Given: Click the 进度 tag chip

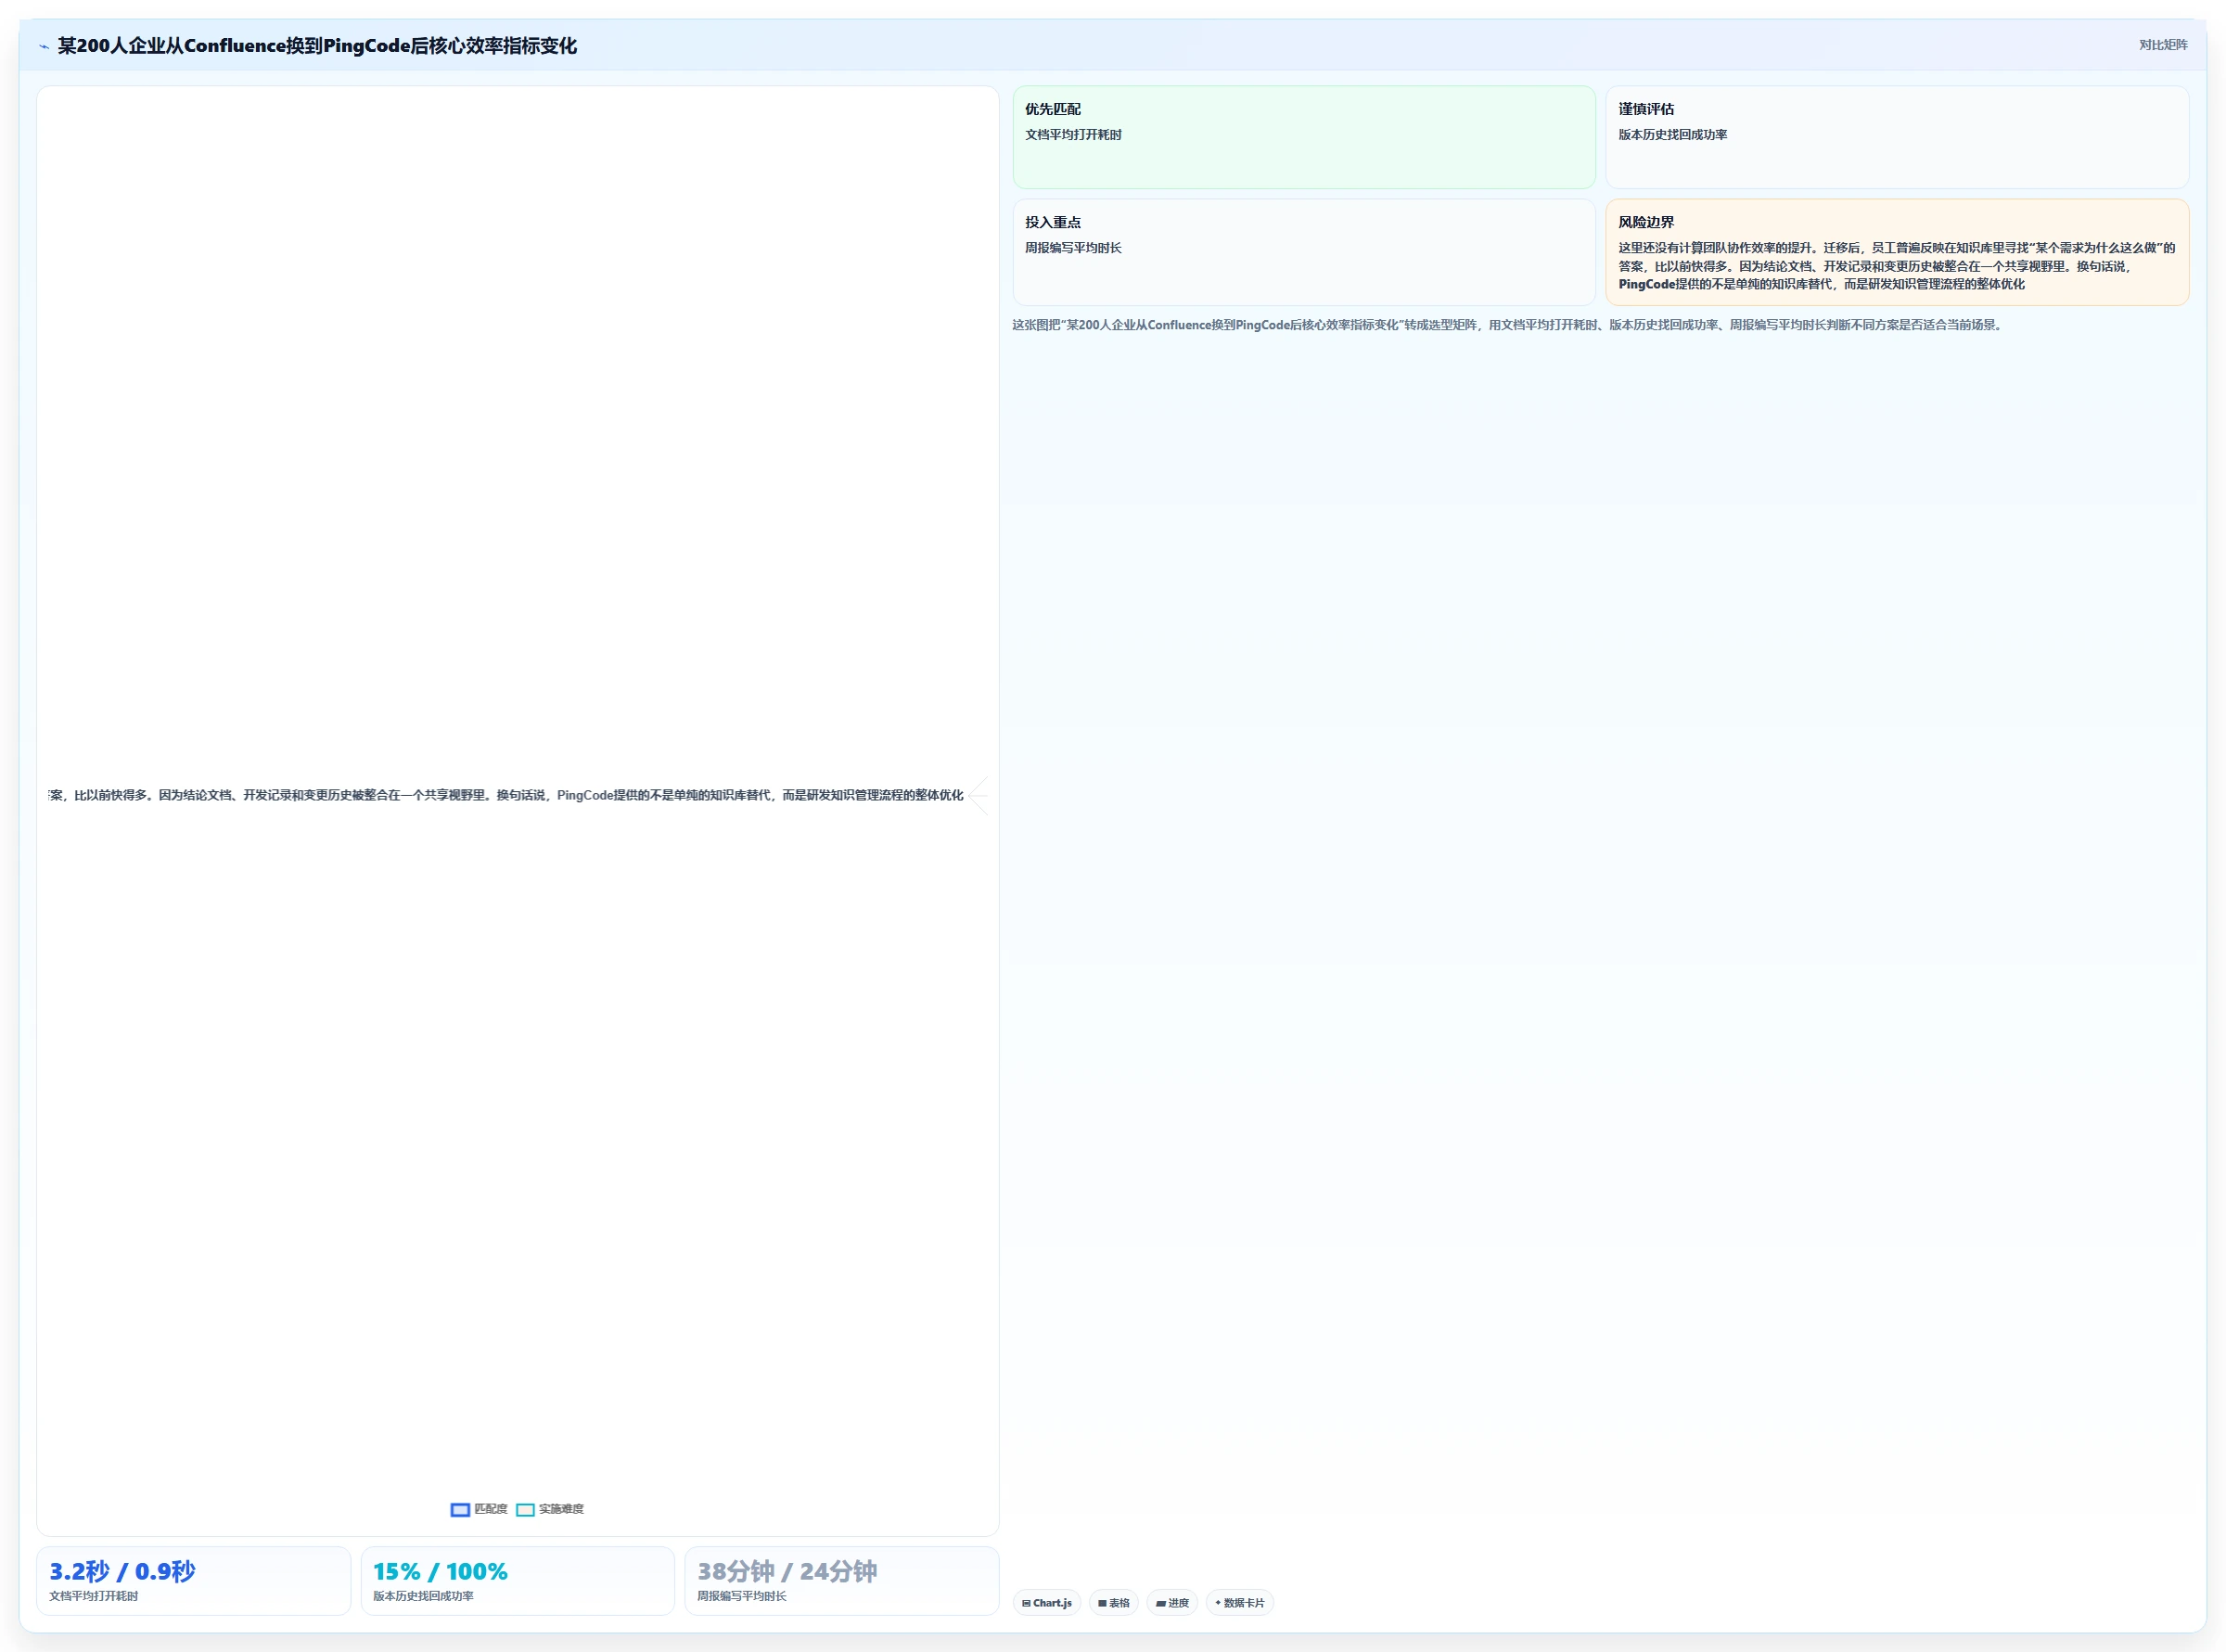Looking at the screenshot, I should [x=1172, y=1603].
